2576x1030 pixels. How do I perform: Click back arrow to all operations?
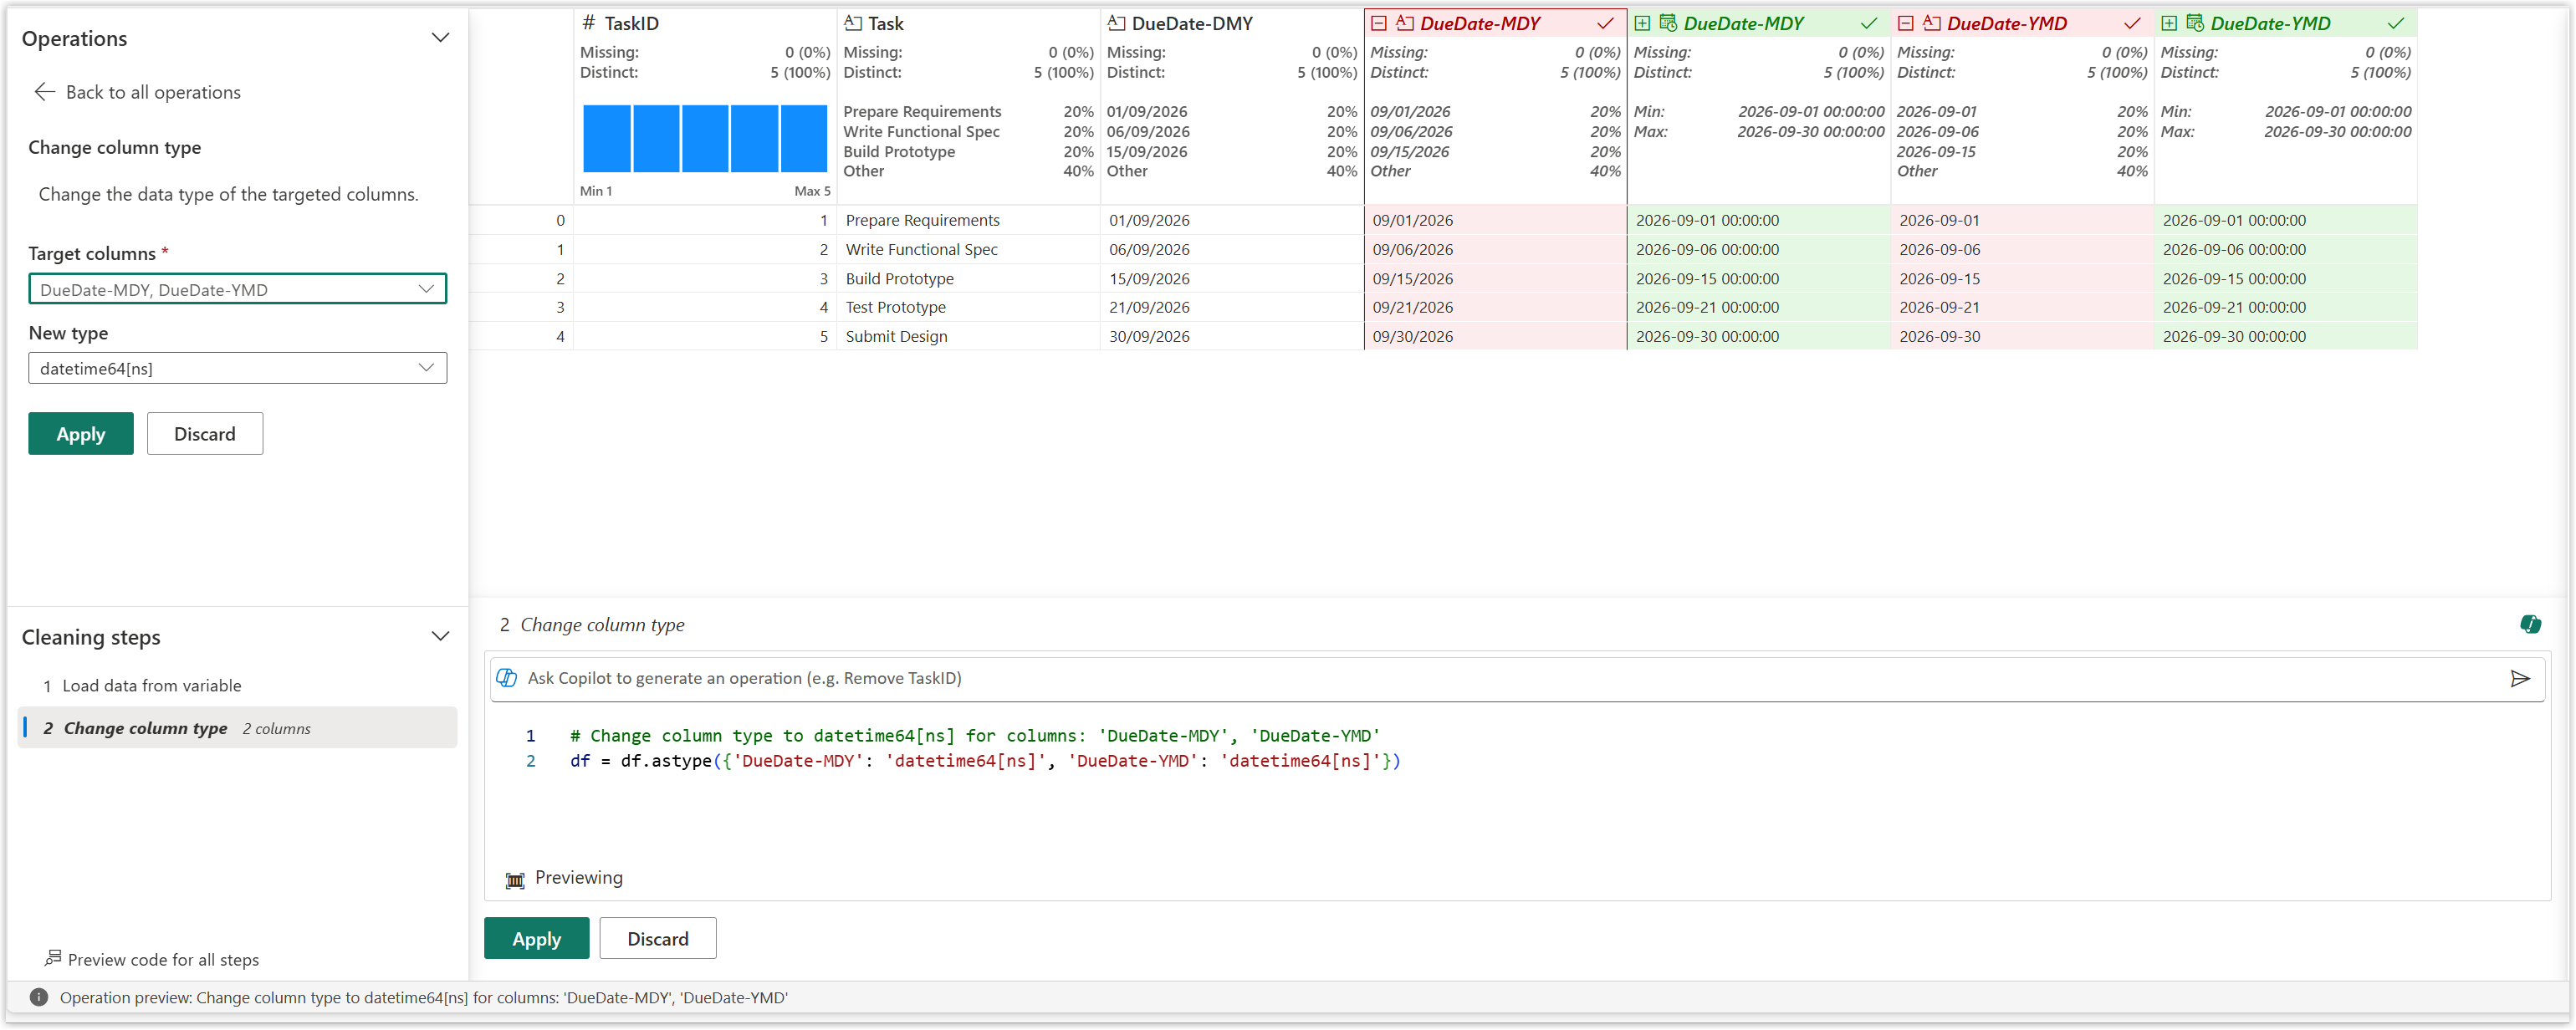(x=44, y=92)
